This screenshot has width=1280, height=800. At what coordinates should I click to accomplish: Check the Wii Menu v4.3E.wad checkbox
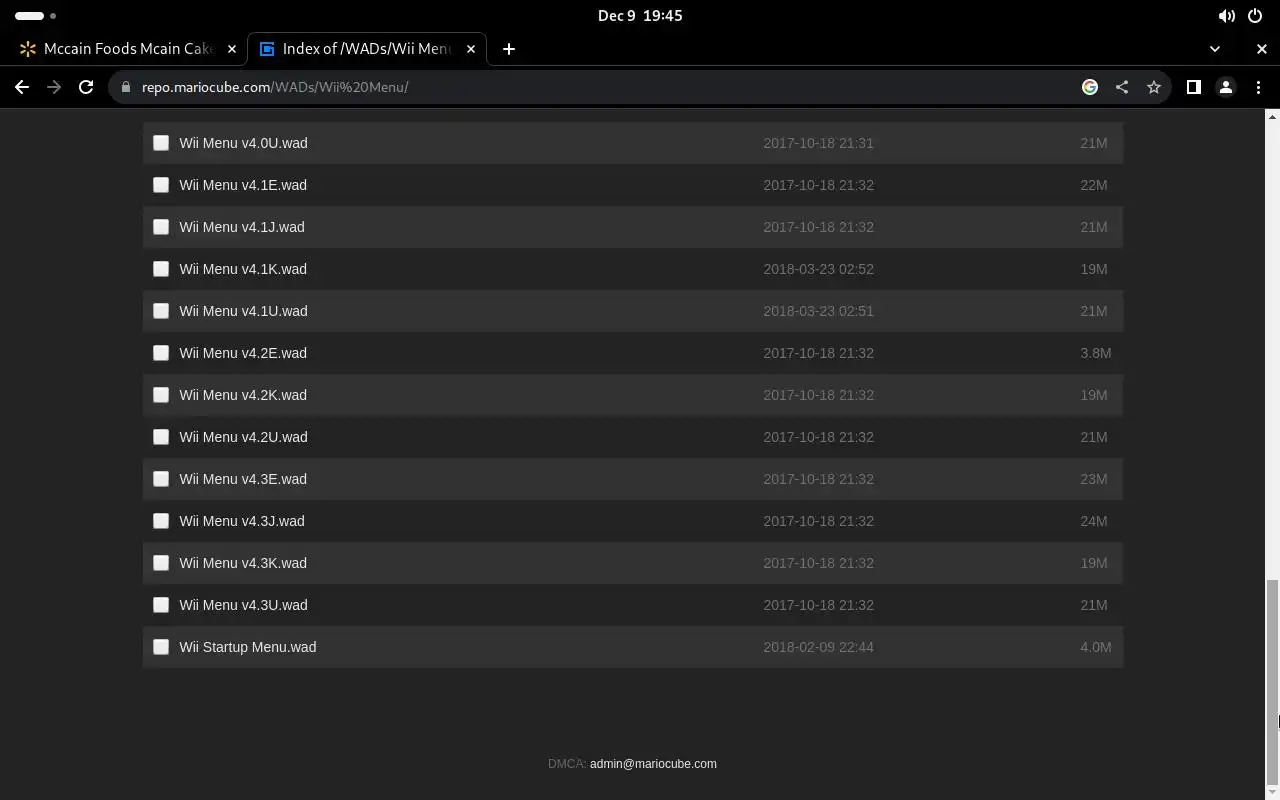tap(161, 479)
